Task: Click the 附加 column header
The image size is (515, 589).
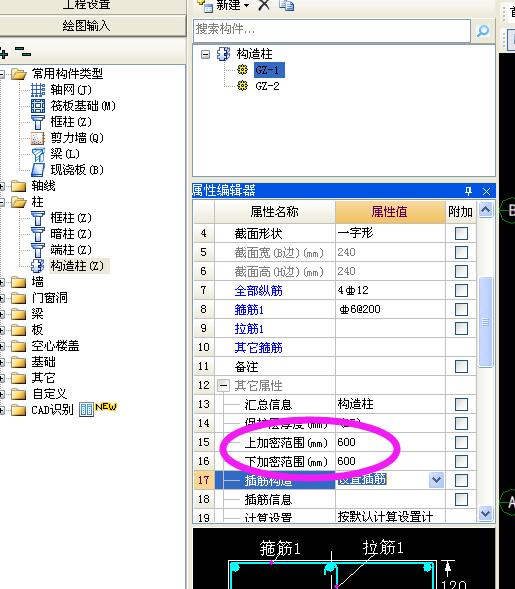Action: (x=461, y=212)
